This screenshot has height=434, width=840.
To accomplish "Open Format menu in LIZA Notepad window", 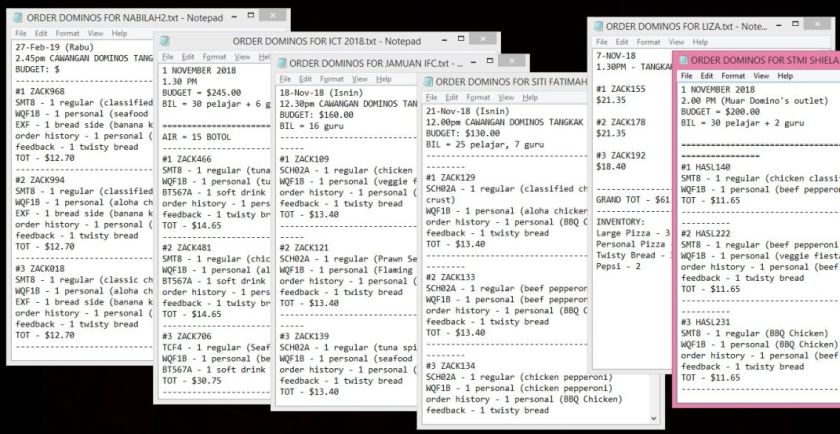I will (648, 42).
